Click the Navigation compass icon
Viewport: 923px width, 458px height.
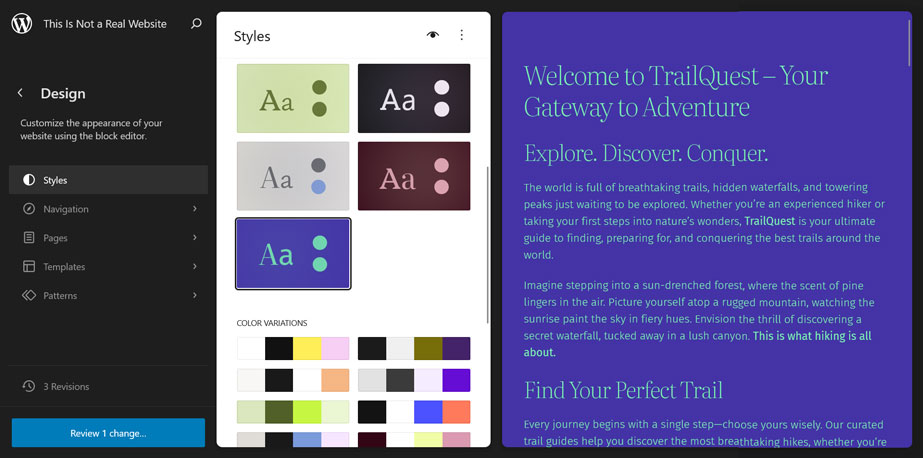(x=29, y=209)
